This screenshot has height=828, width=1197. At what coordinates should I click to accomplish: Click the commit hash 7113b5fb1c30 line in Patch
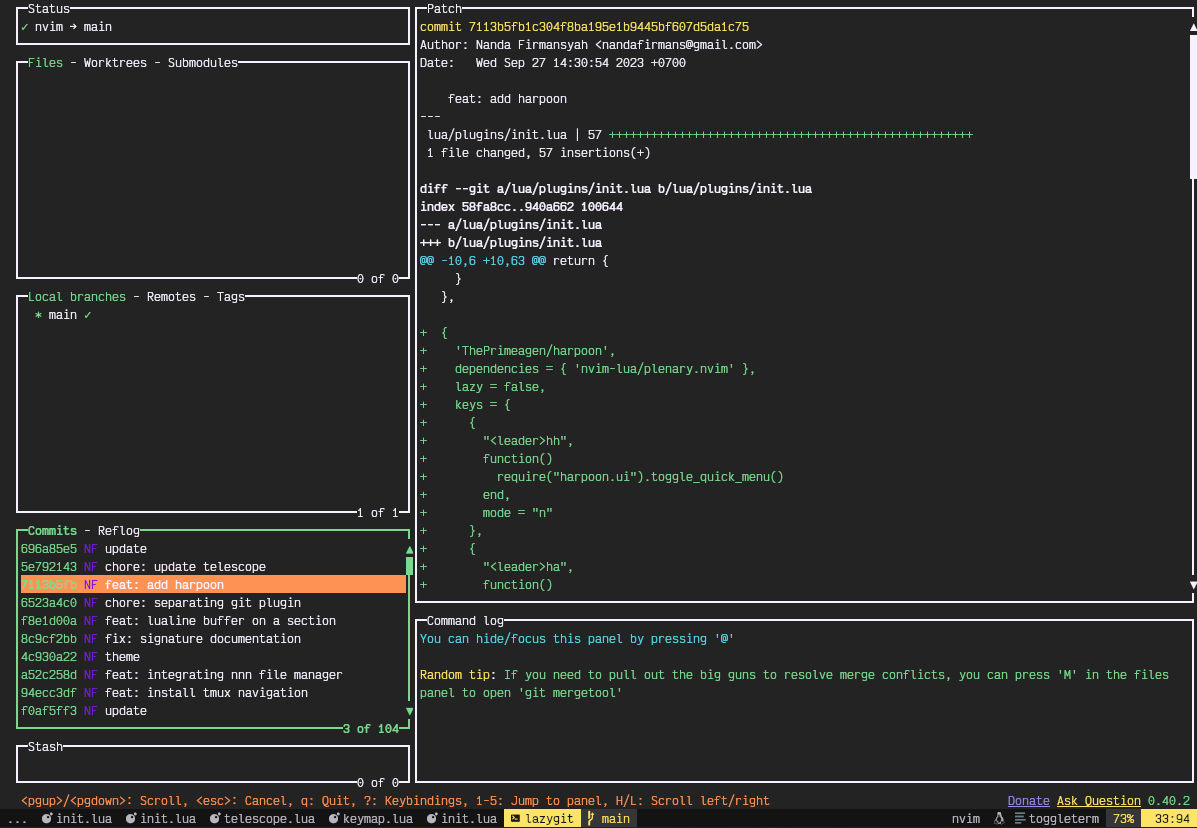pyautogui.click(x=584, y=27)
